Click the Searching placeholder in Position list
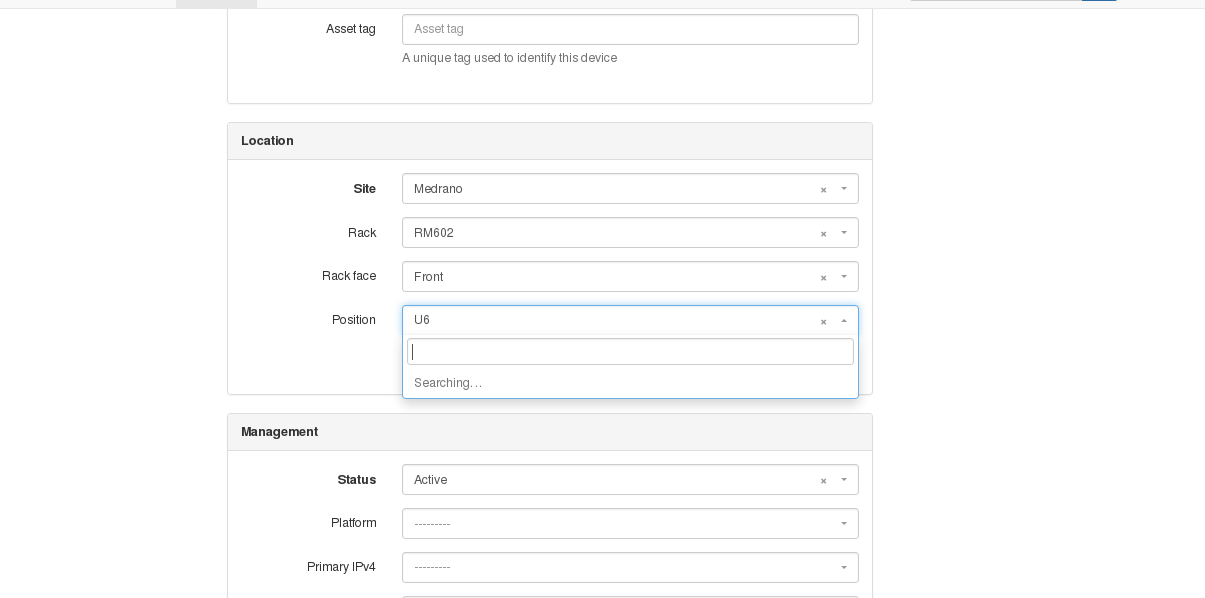The width and height of the screenshot is (1205, 598). [x=448, y=383]
